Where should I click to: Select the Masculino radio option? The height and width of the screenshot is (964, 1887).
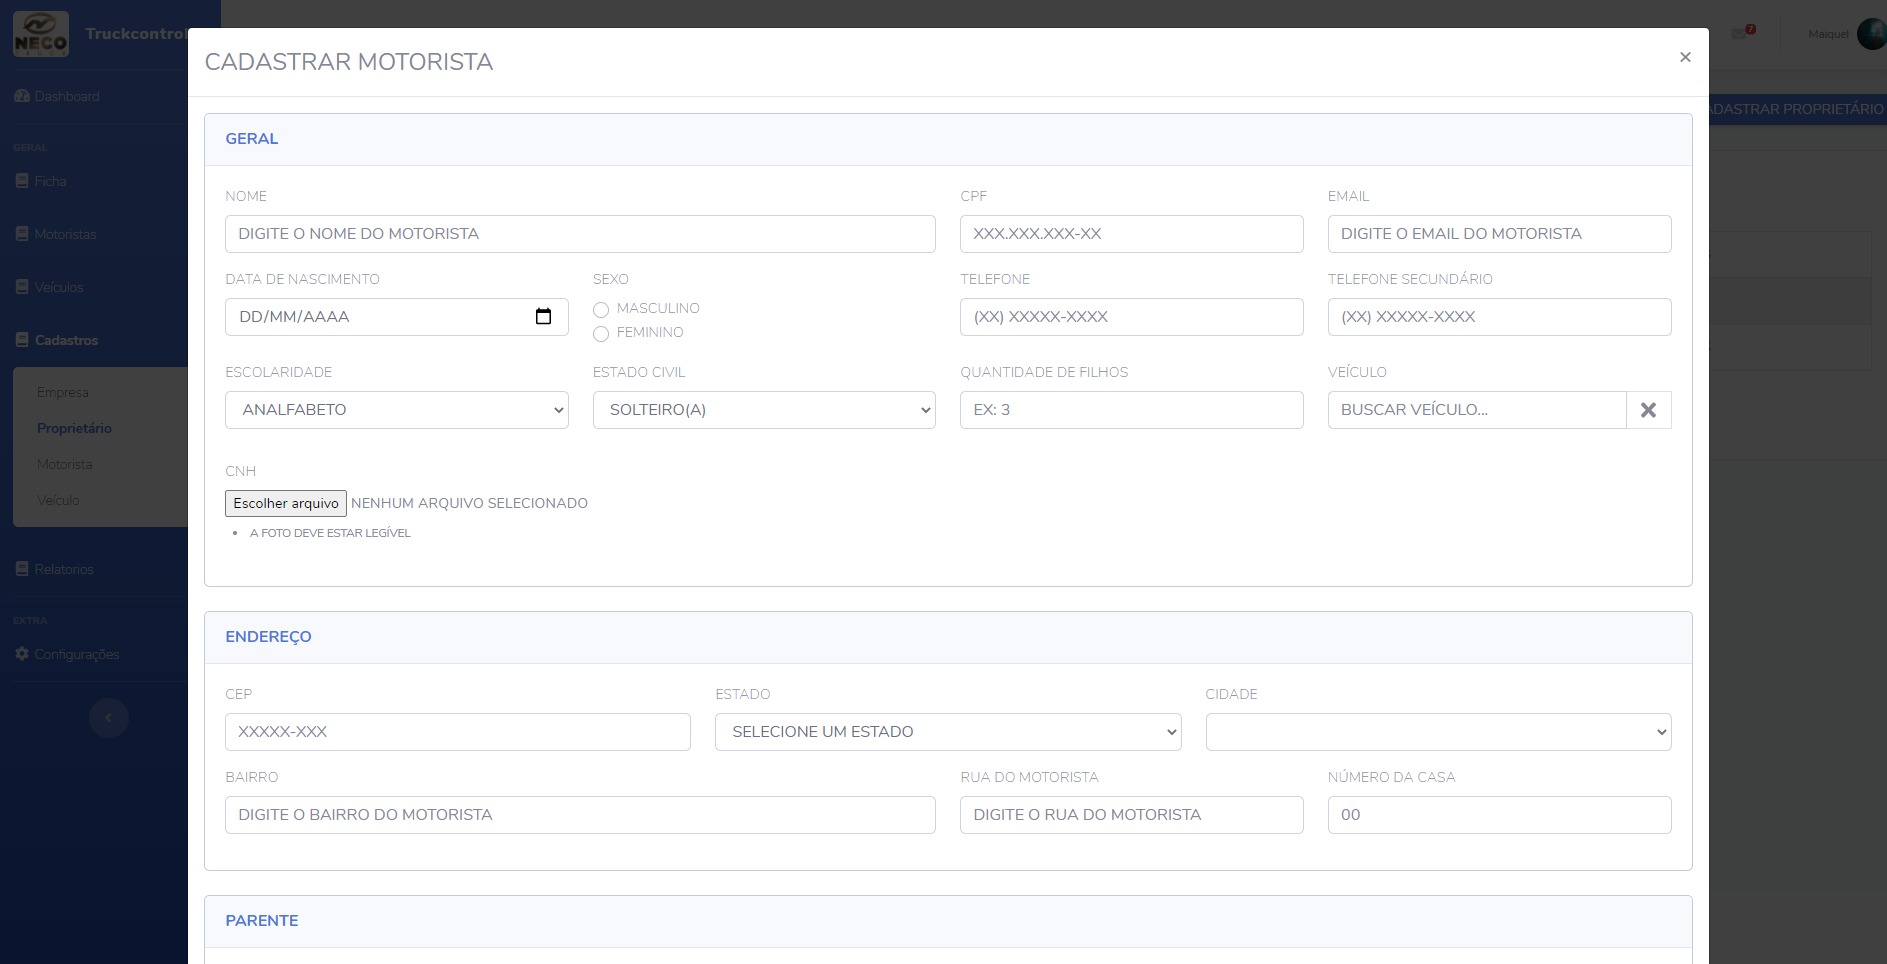click(601, 310)
